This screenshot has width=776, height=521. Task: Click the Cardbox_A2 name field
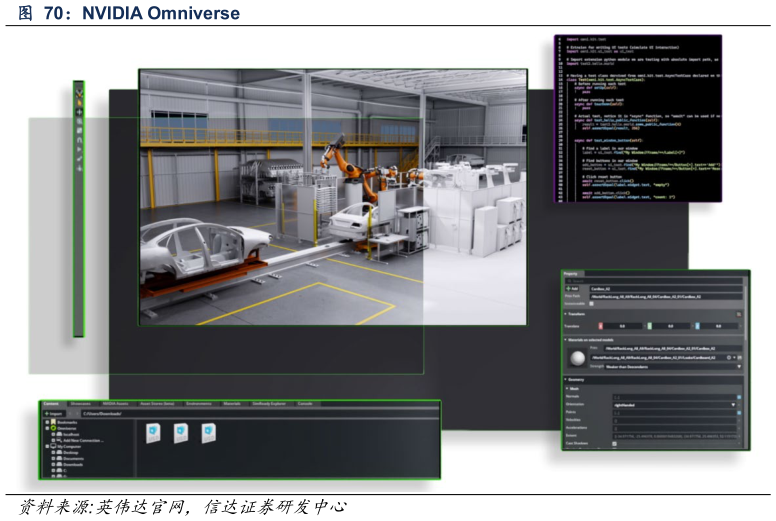pyautogui.click(x=666, y=289)
